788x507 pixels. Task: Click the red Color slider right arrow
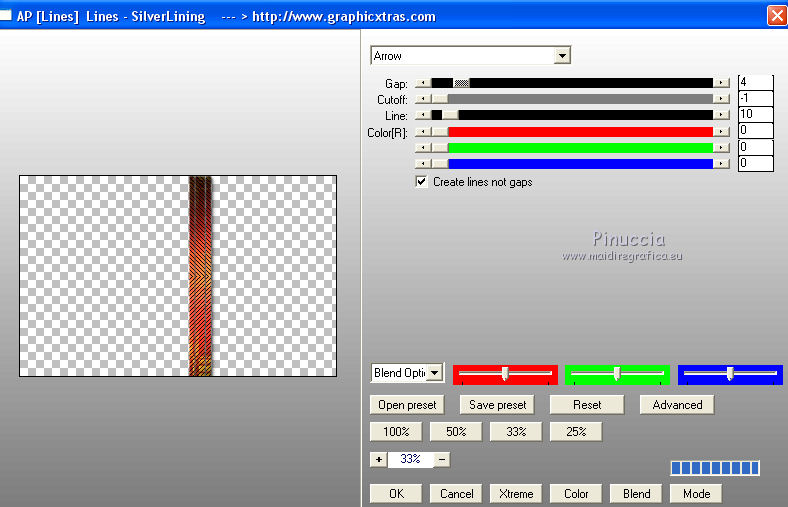[x=721, y=132]
